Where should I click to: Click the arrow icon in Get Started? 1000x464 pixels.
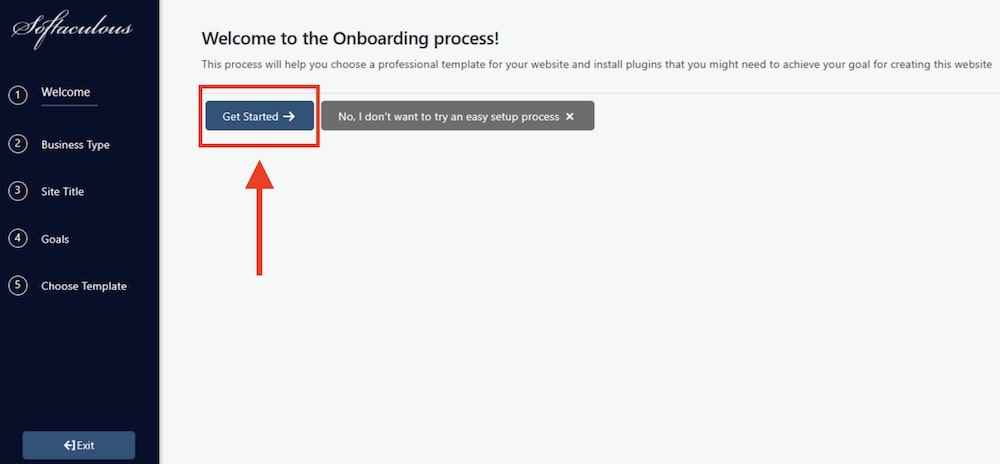(289, 117)
